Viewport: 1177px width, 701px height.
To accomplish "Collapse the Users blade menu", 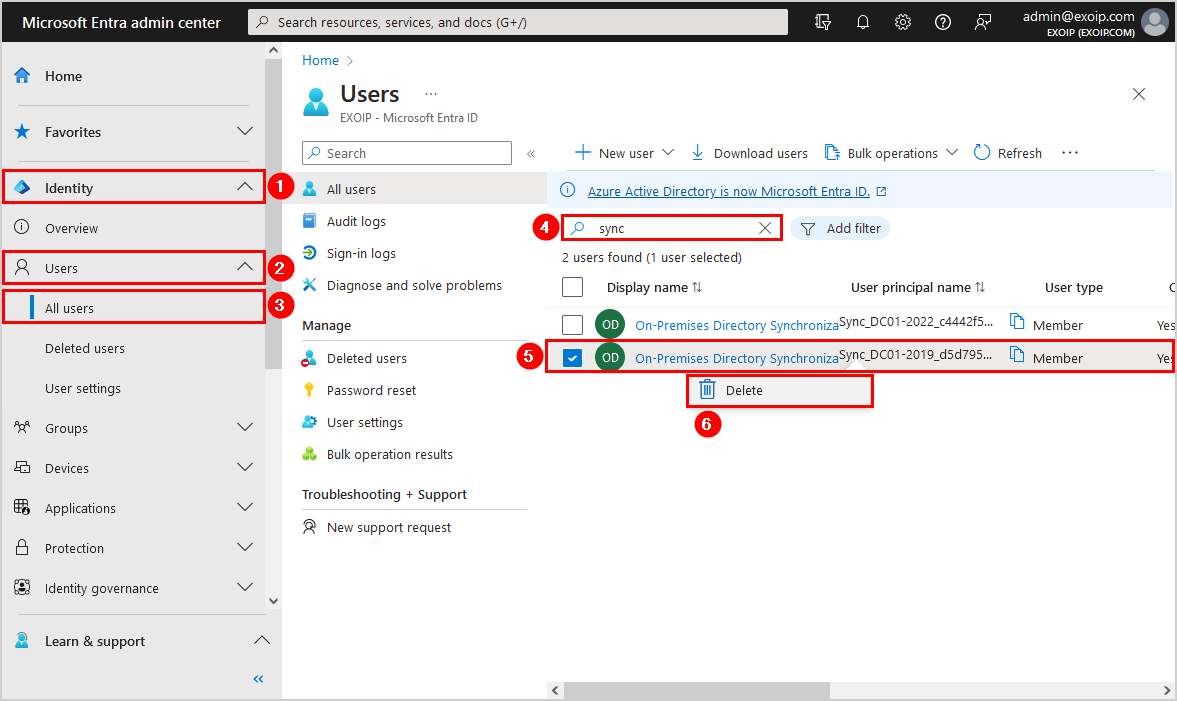I will tap(531, 153).
